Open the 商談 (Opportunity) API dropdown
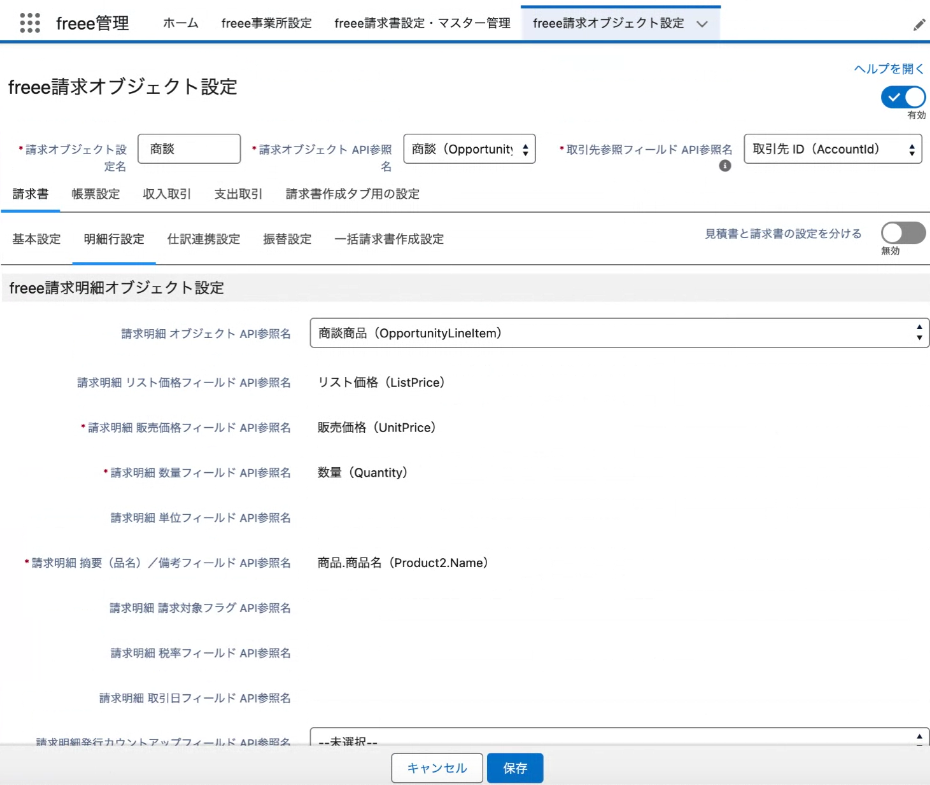The width and height of the screenshot is (930, 785). coord(469,149)
